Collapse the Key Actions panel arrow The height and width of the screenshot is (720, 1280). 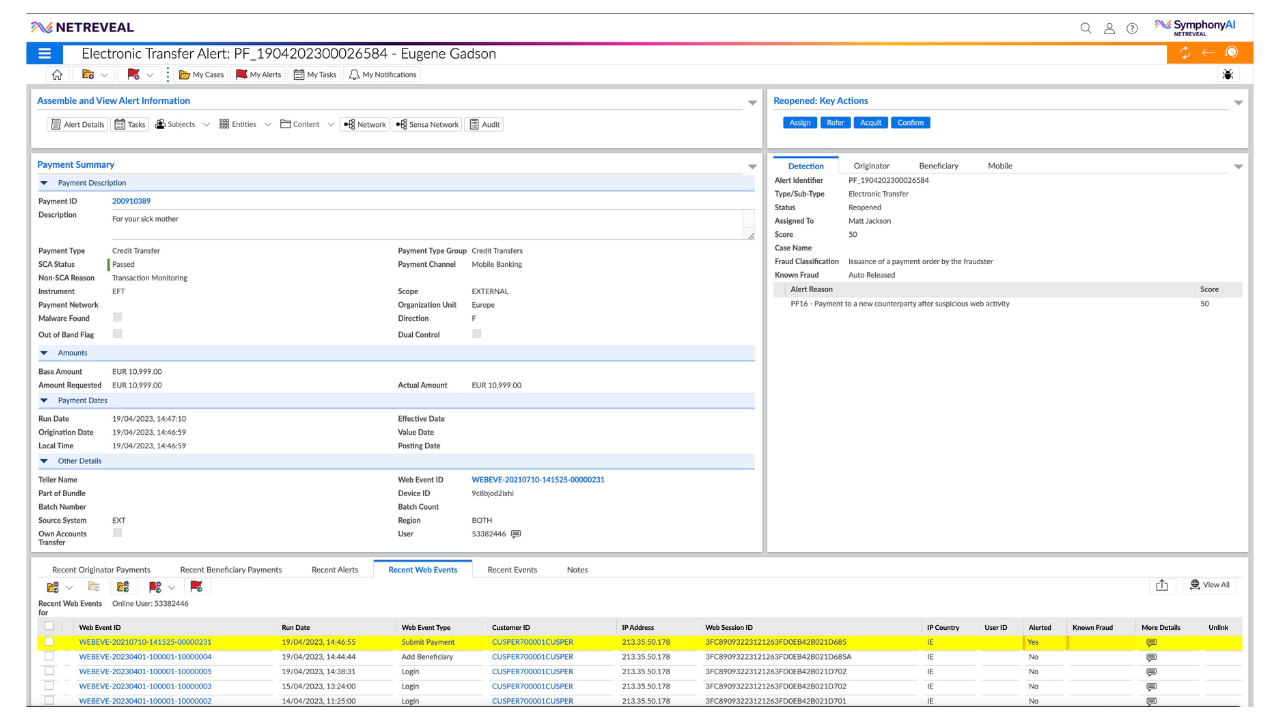(1238, 103)
